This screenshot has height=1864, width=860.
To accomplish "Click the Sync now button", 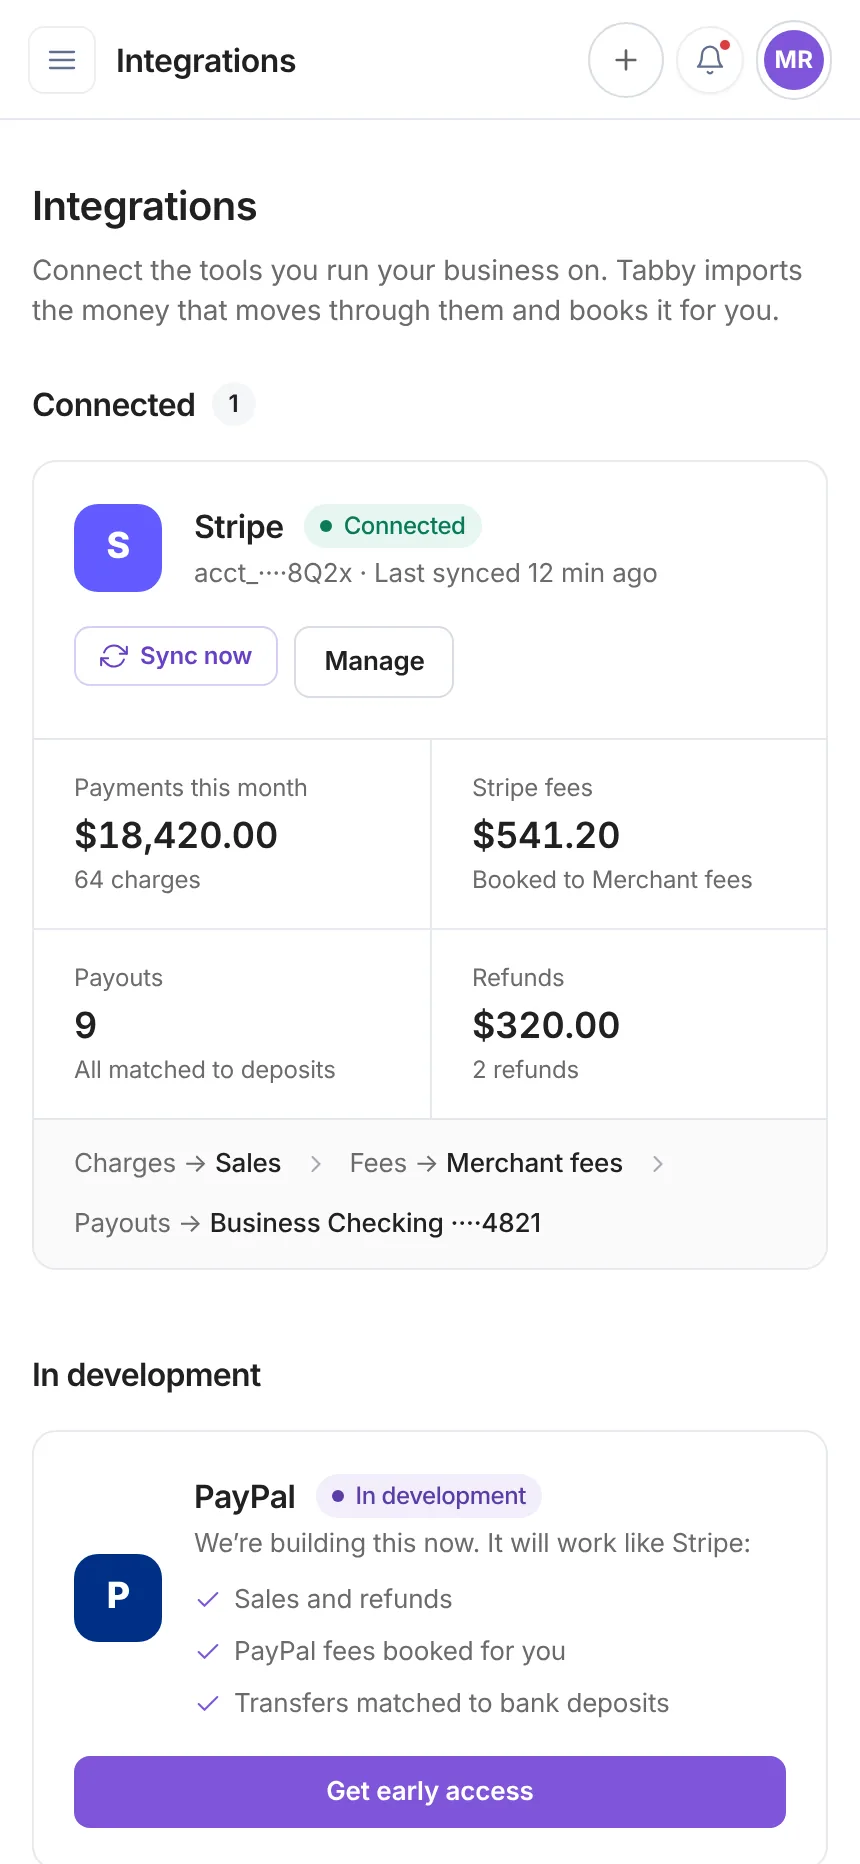I will pos(176,656).
